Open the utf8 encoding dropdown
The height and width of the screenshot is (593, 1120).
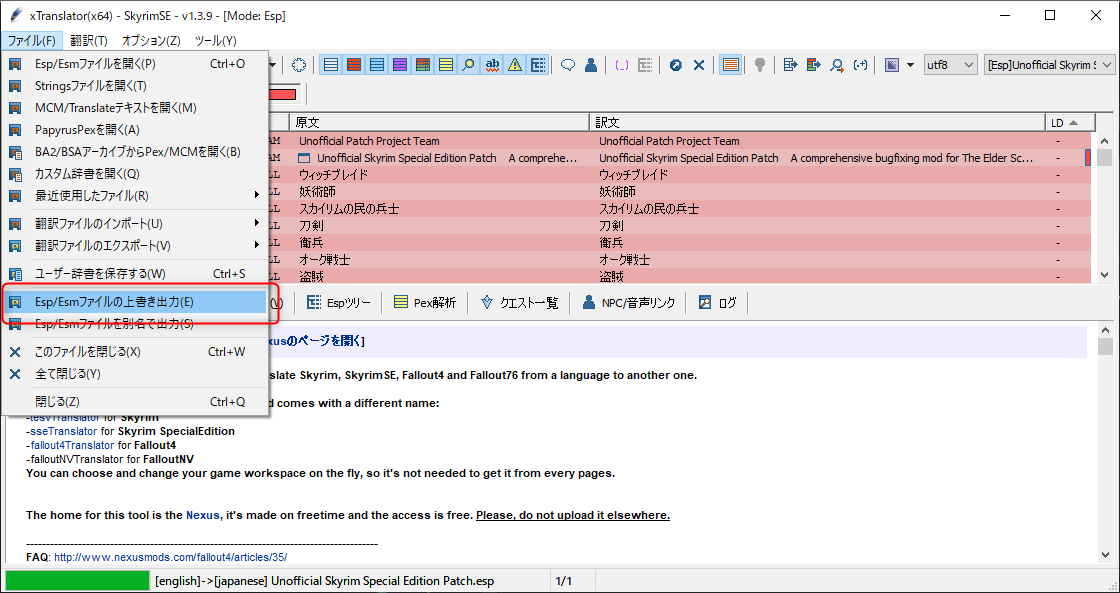951,65
